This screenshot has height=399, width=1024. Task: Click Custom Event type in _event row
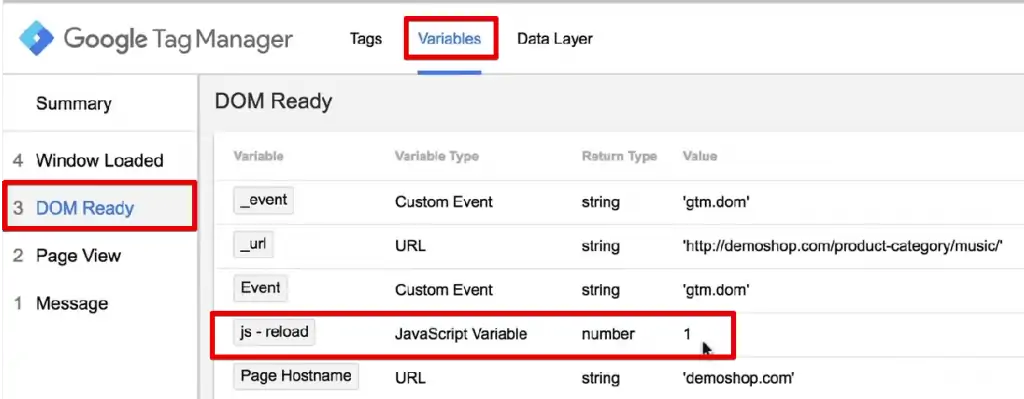443,202
